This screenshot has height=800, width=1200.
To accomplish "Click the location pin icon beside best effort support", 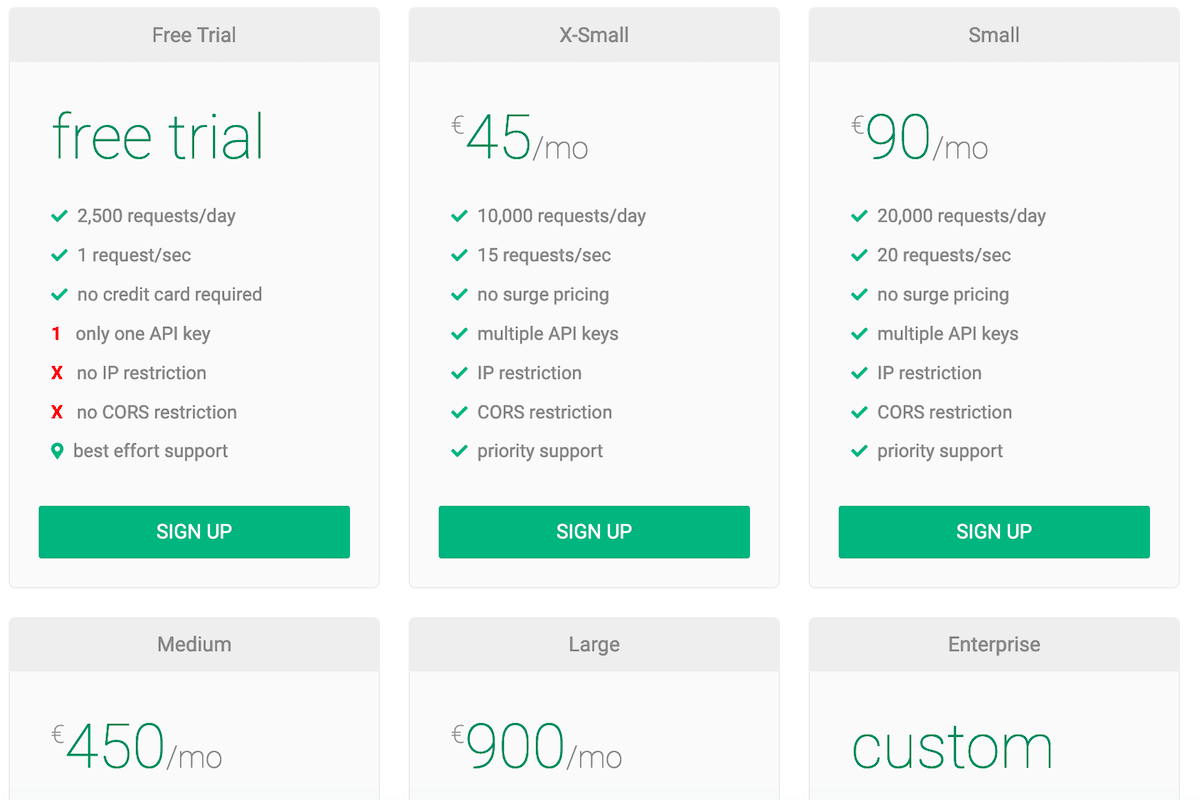I will [x=57, y=451].
